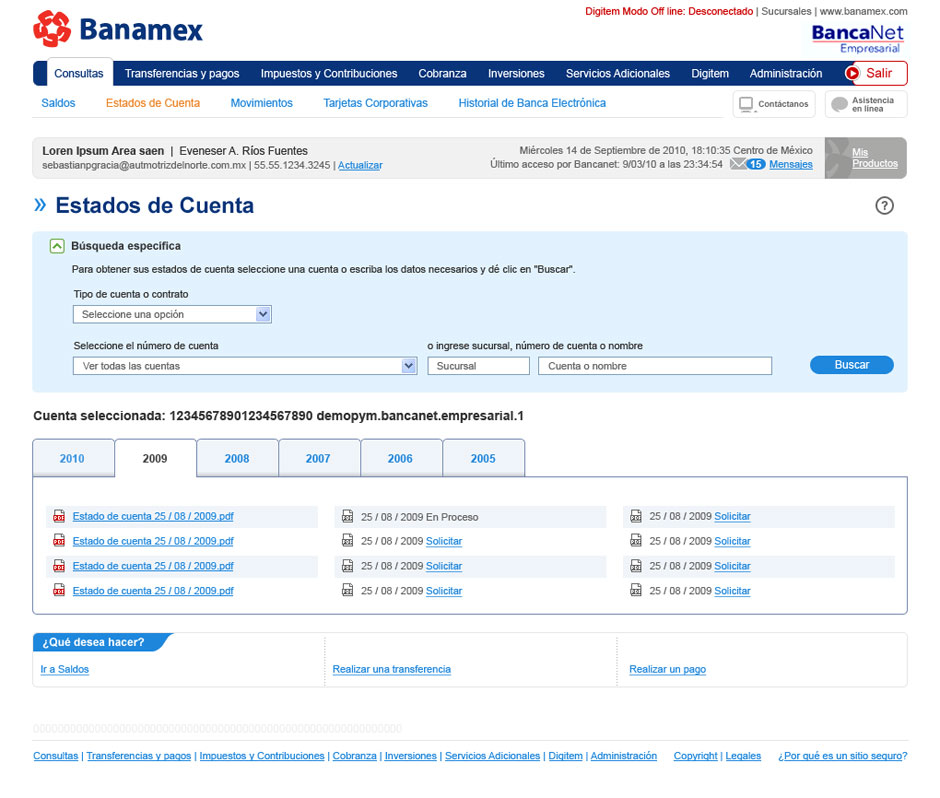Click www.banamex.com in the header
The height and width of the screenshot is (798, 940).
[863, 11]
